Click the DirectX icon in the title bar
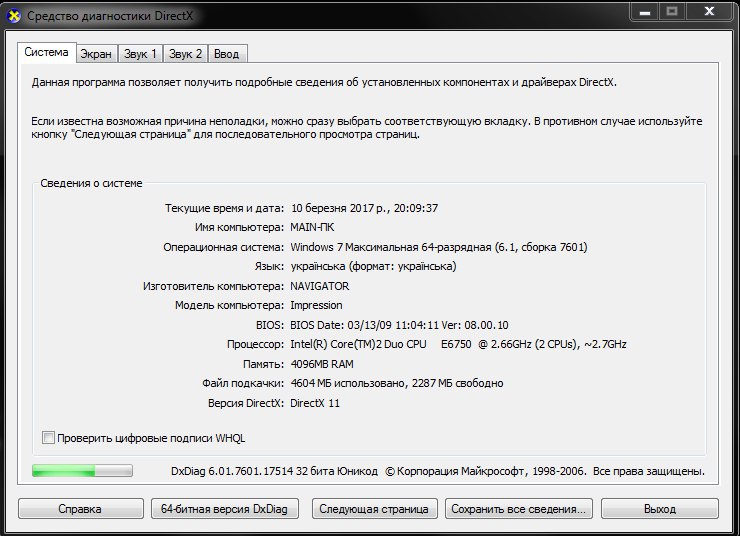740x536 pixels. [14, 16]
